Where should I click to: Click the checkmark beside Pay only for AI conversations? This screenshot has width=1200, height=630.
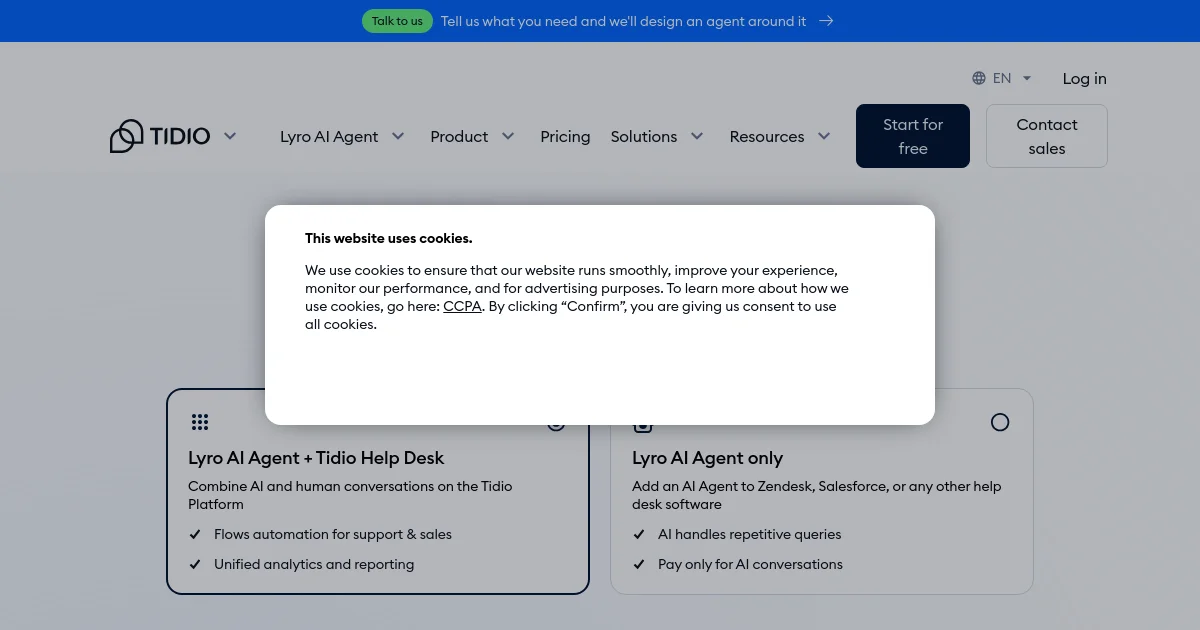click(x=639, y=564)
